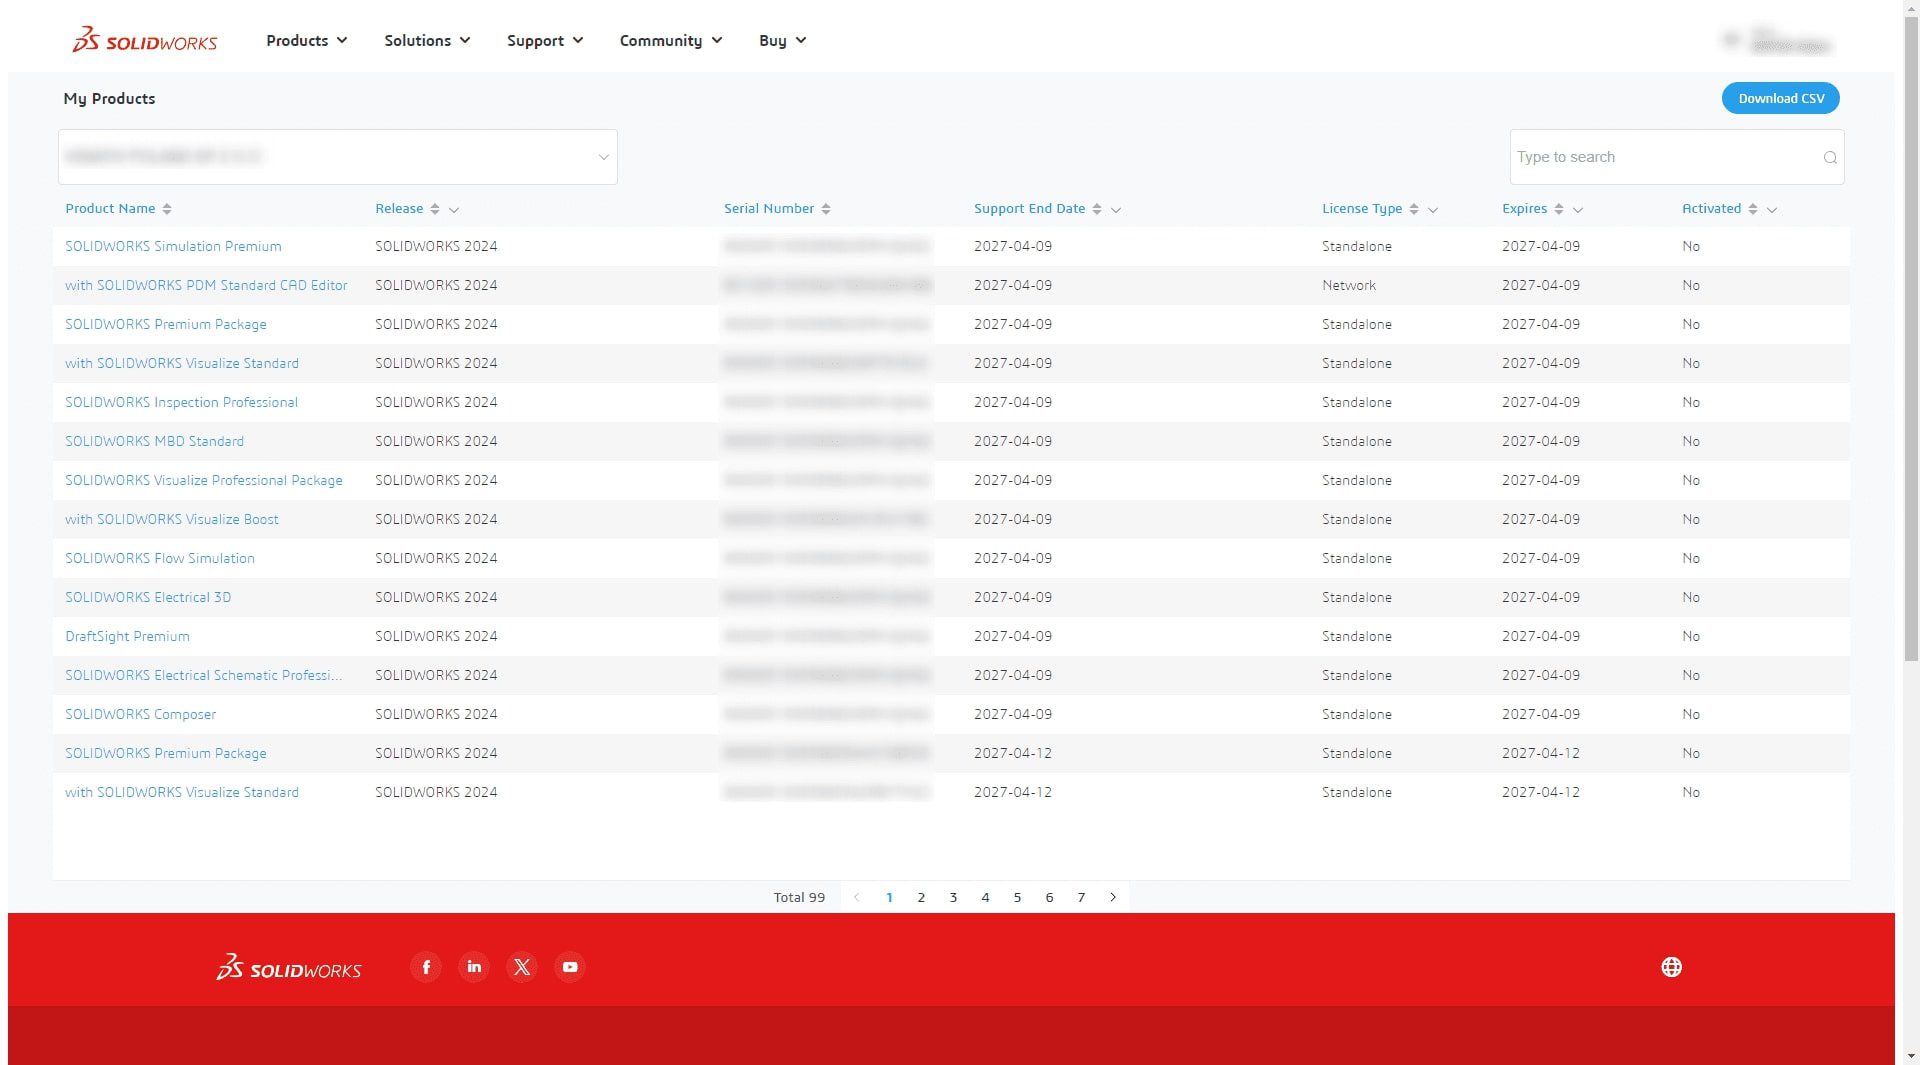Click the scrollbar down arrow
Screen dimensions: 1920x1065
[1911, 1056]
